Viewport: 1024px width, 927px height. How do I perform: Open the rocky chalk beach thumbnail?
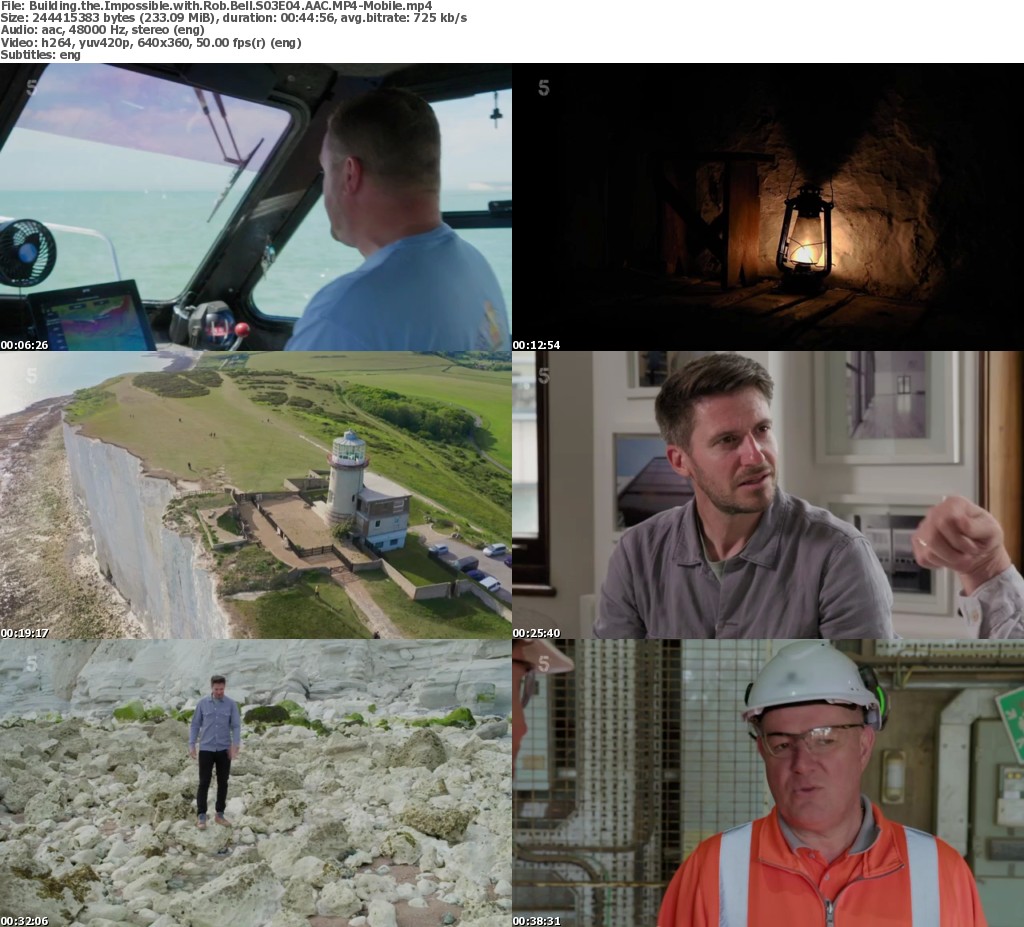tap(256, 783)
